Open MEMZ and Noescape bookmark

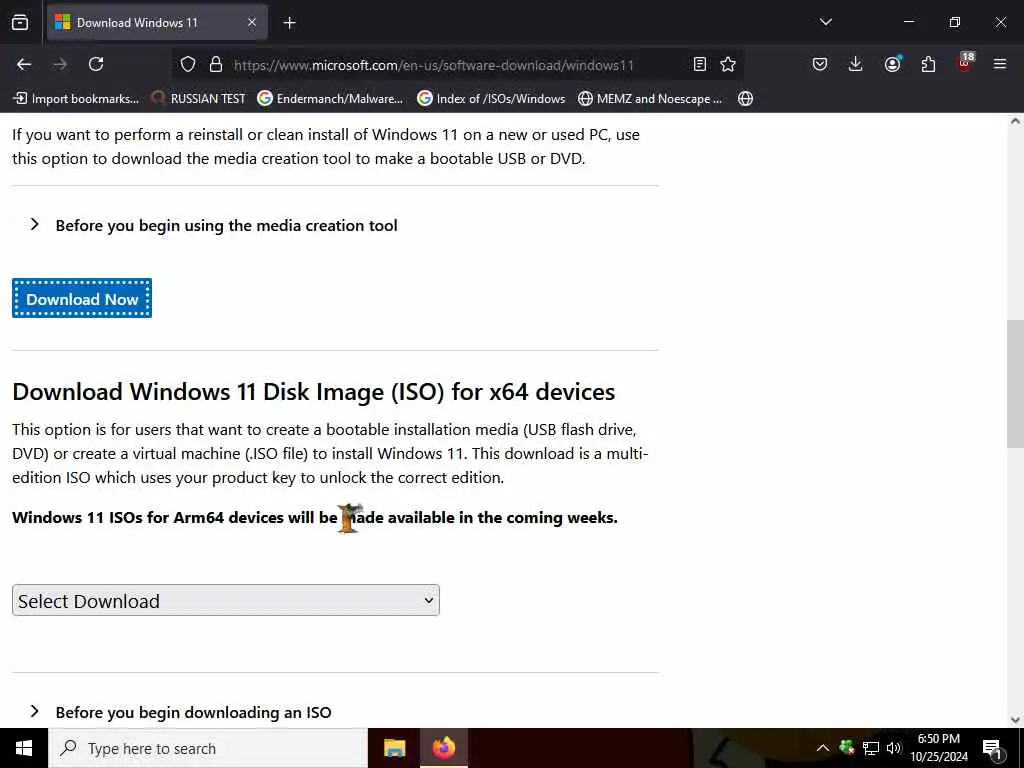[x=650, y=99]
